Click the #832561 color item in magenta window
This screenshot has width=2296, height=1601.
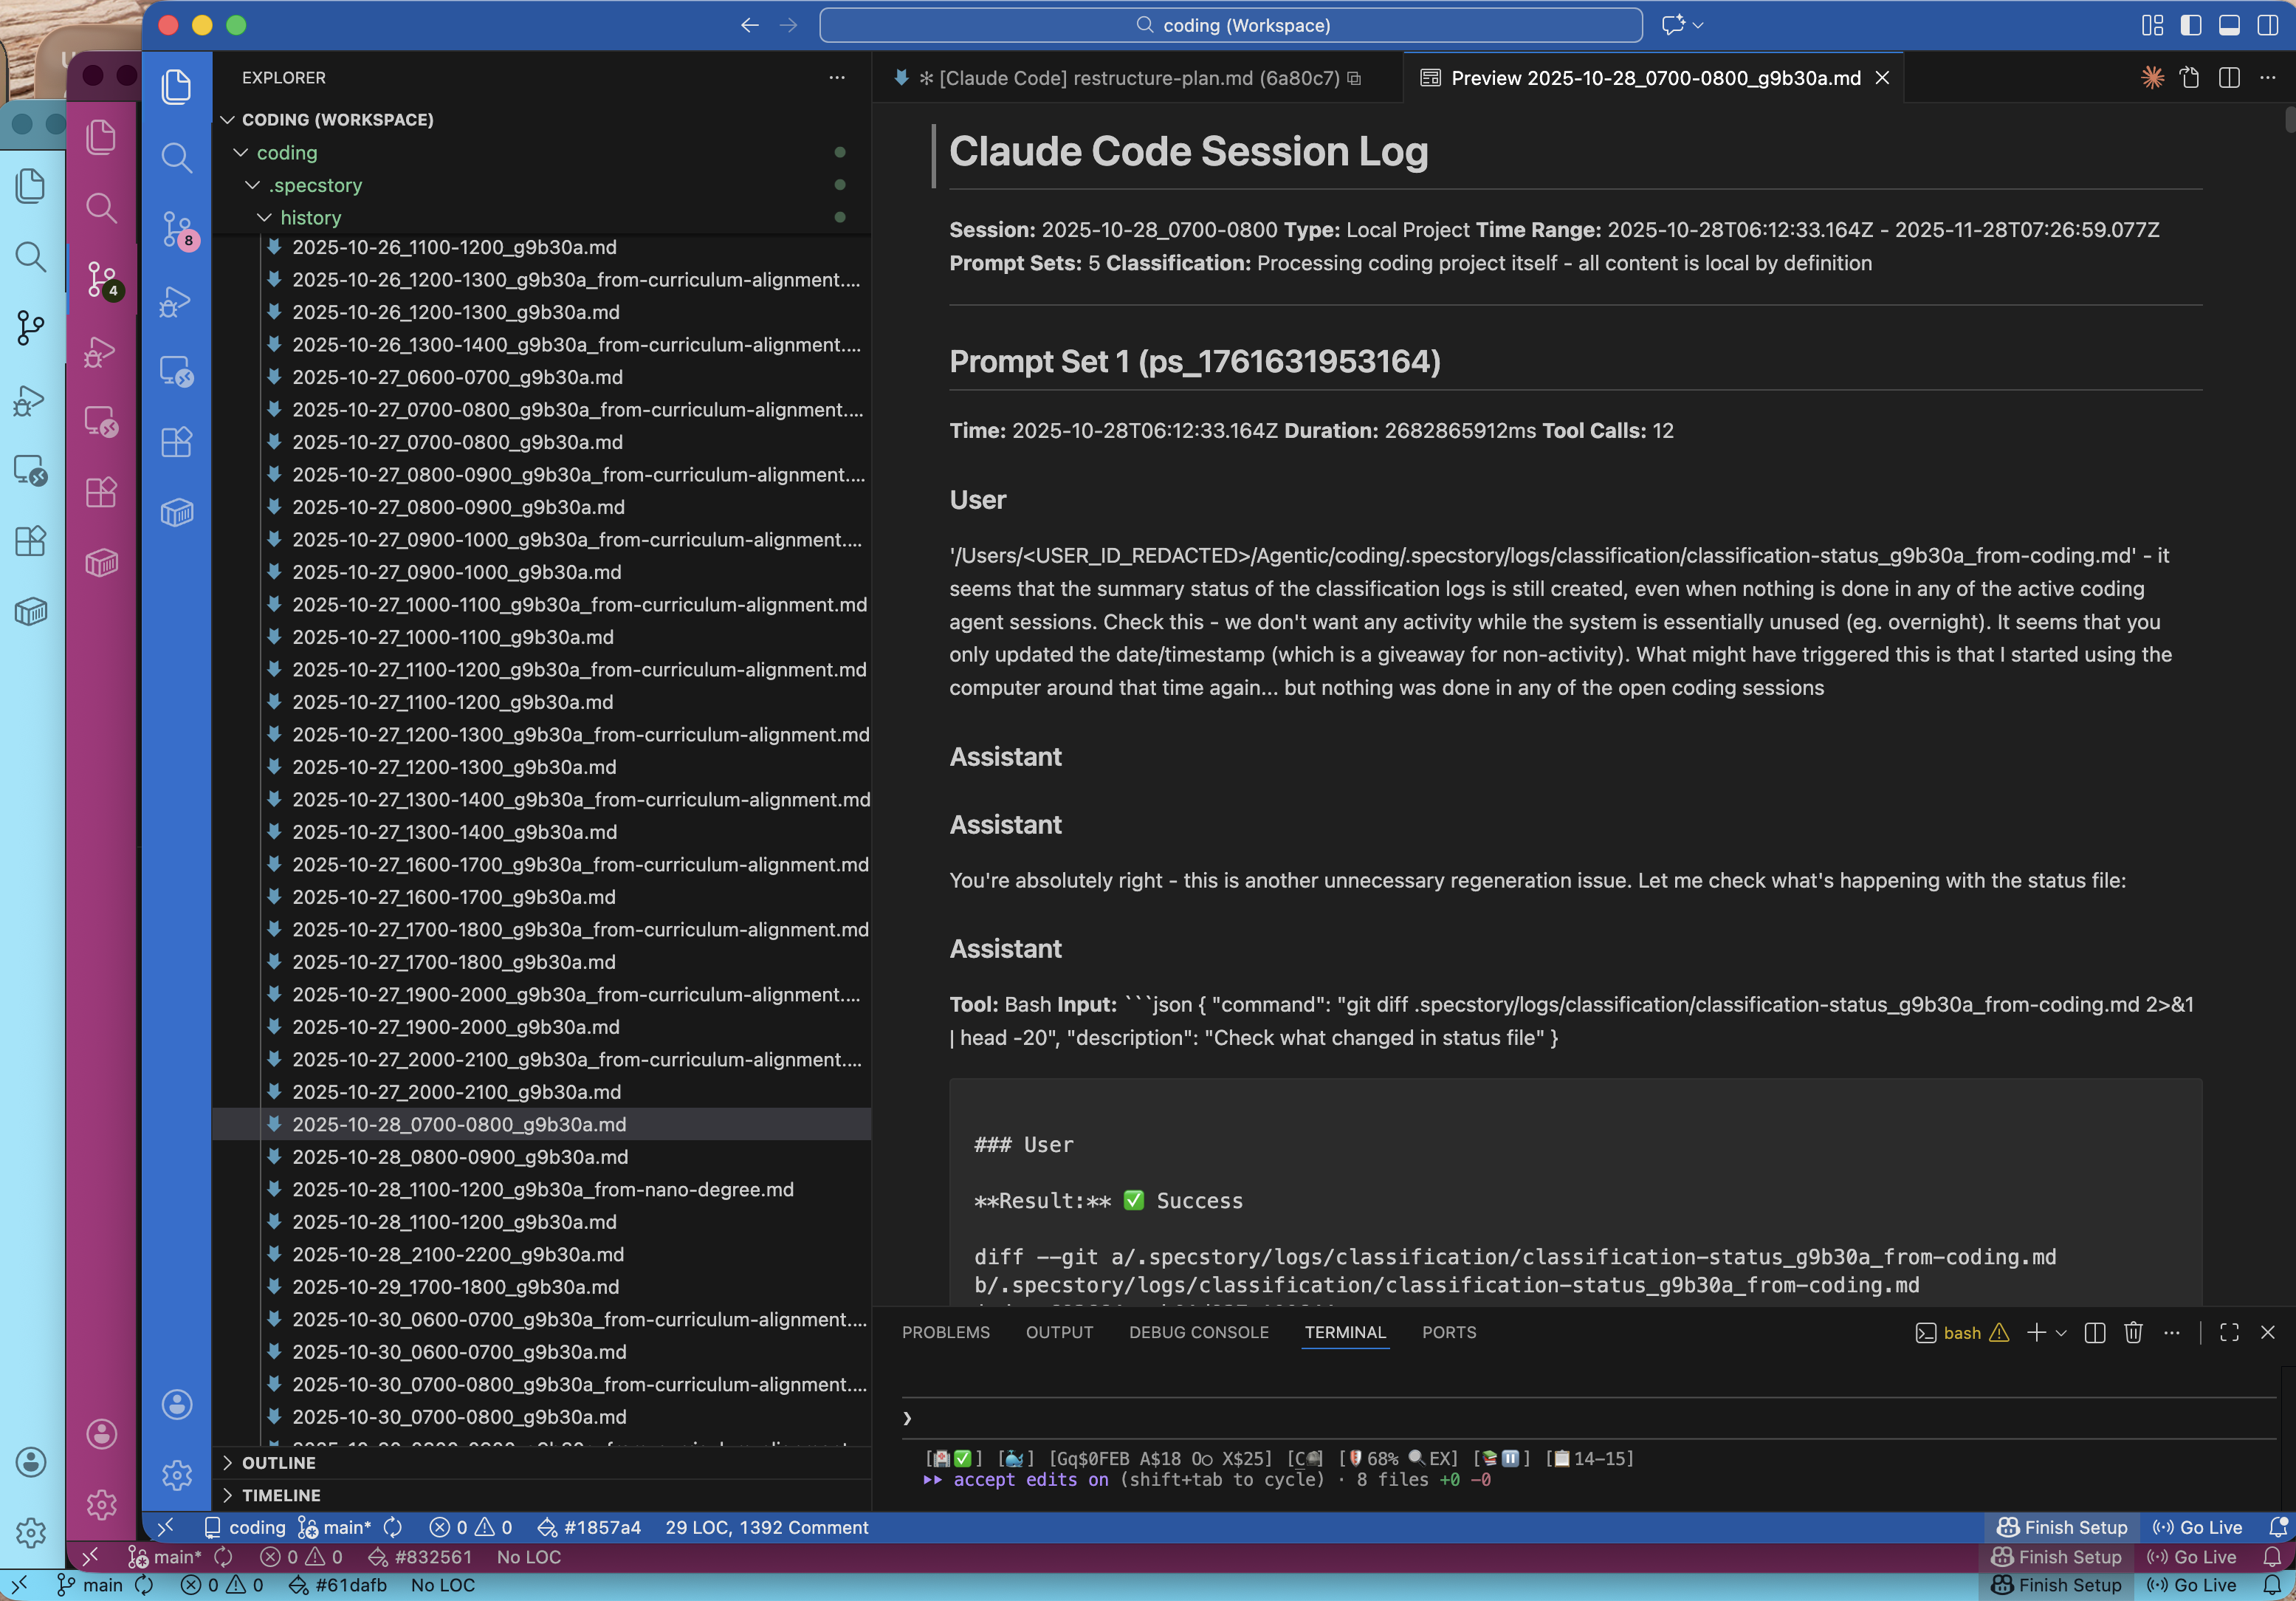tap(420, 1557)
